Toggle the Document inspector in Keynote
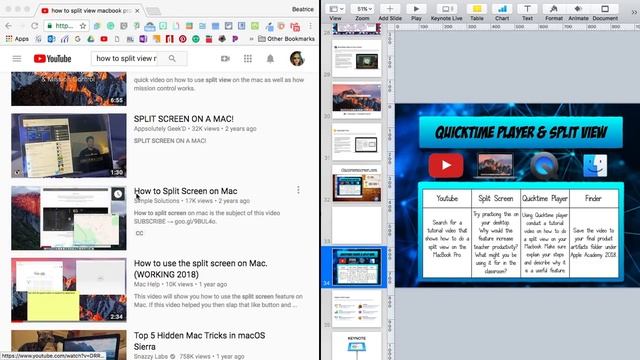Viewport: 640px width, 360px height. tap(605, 12)
